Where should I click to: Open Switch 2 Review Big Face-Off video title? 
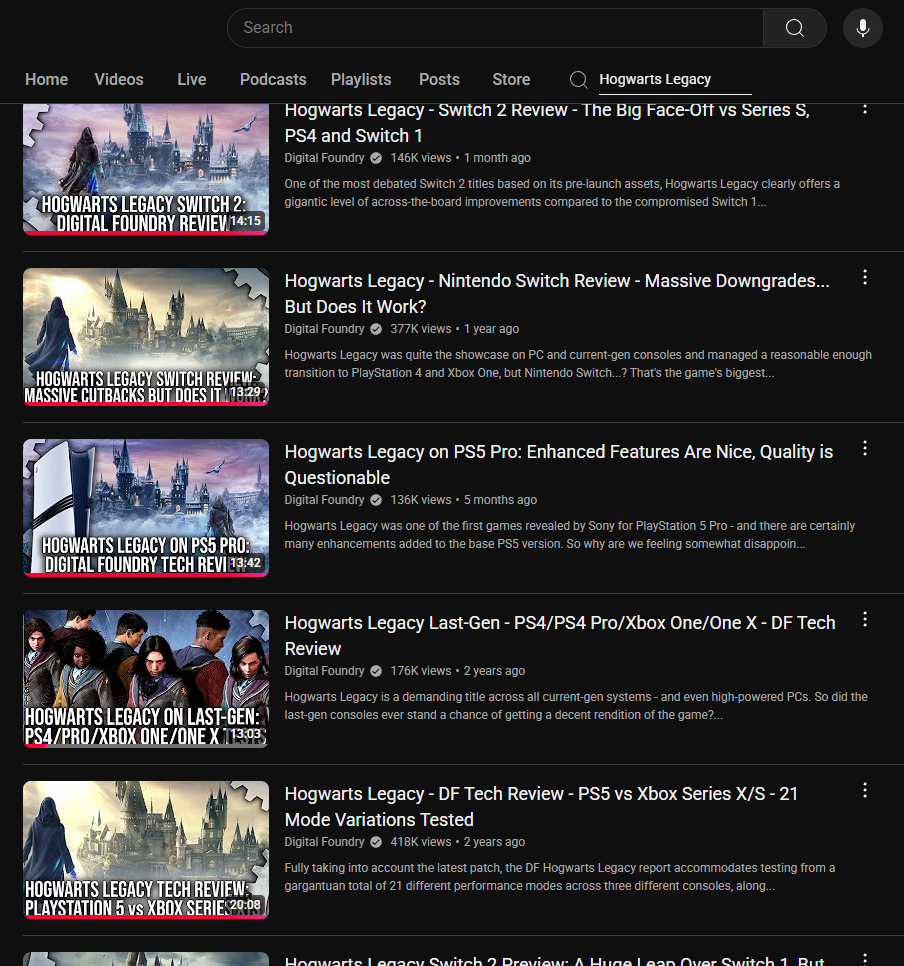[547, 123]
